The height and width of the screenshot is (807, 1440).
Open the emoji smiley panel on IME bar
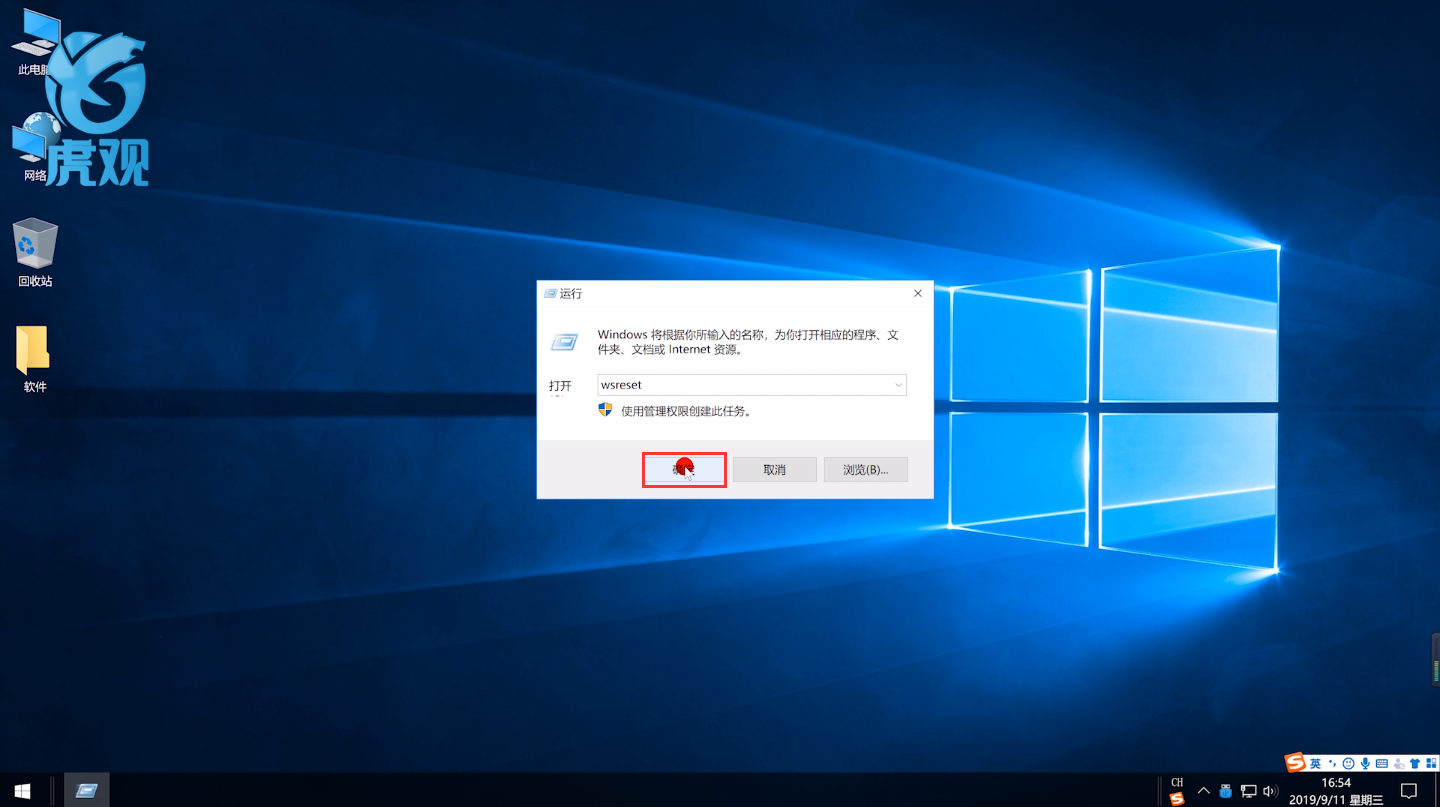click(x=1348, y=764)
